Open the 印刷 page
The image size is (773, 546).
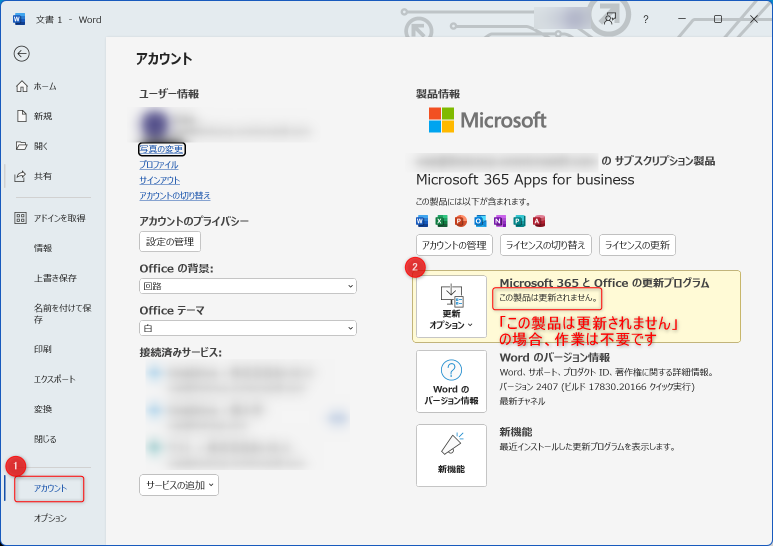point(43,349)
